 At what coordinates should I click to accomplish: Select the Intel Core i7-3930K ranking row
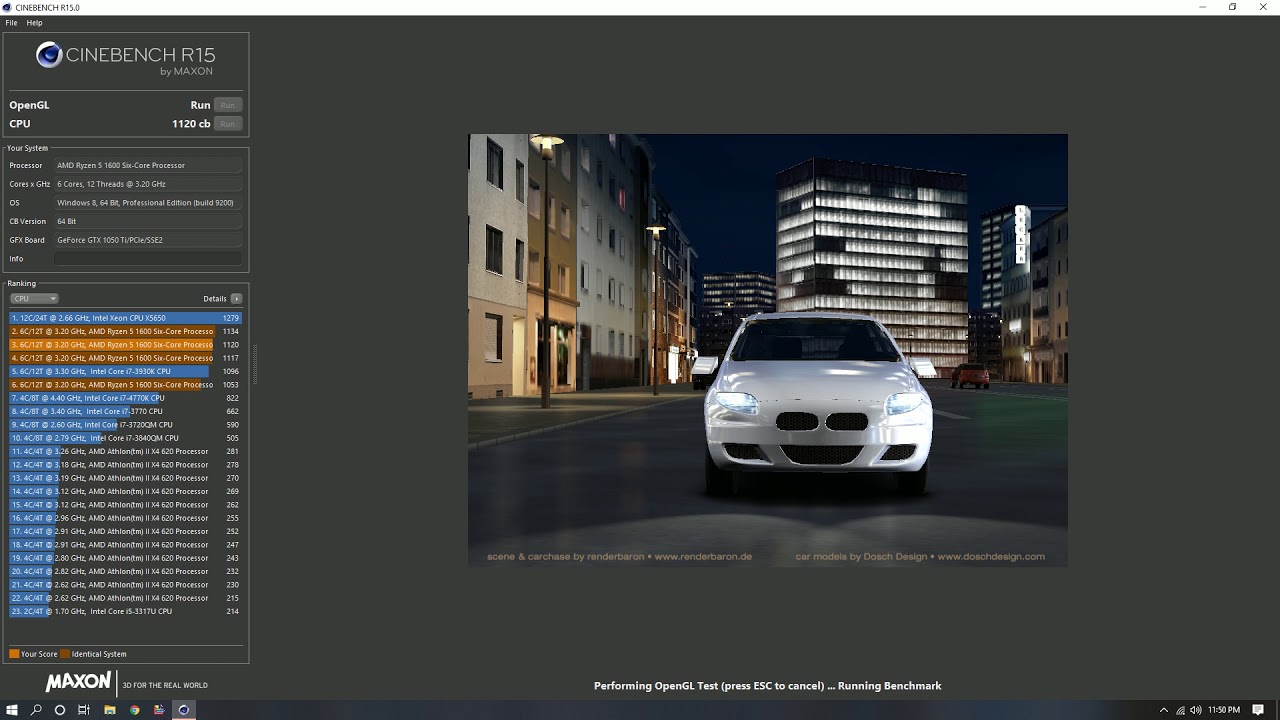click(x=126, y=371)
